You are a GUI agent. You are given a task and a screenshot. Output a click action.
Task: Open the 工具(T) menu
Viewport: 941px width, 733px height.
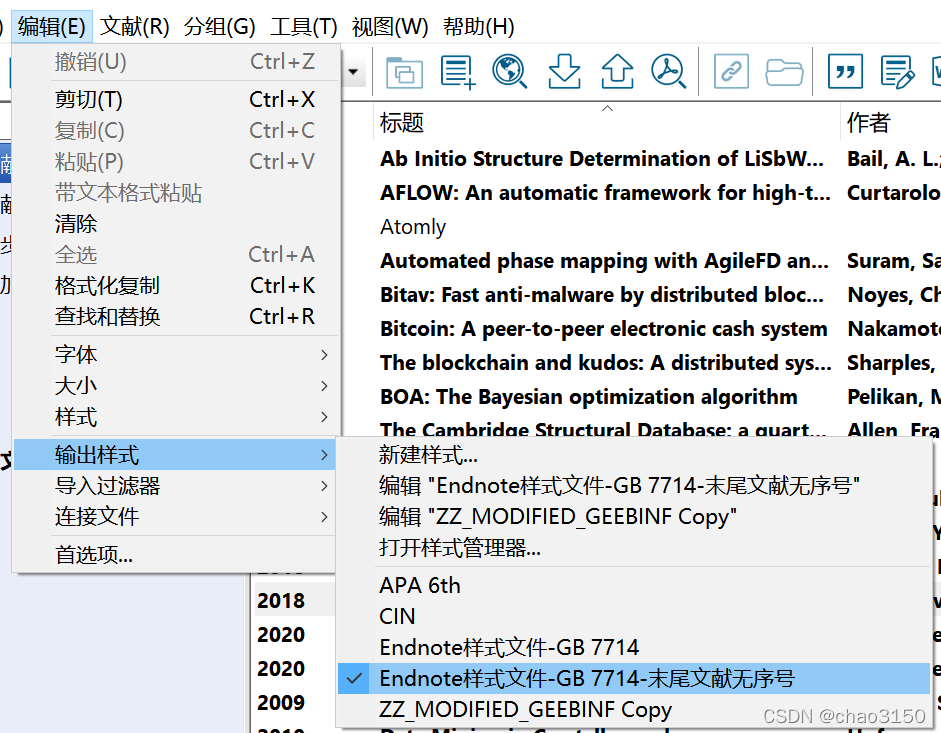pos(304,26)
